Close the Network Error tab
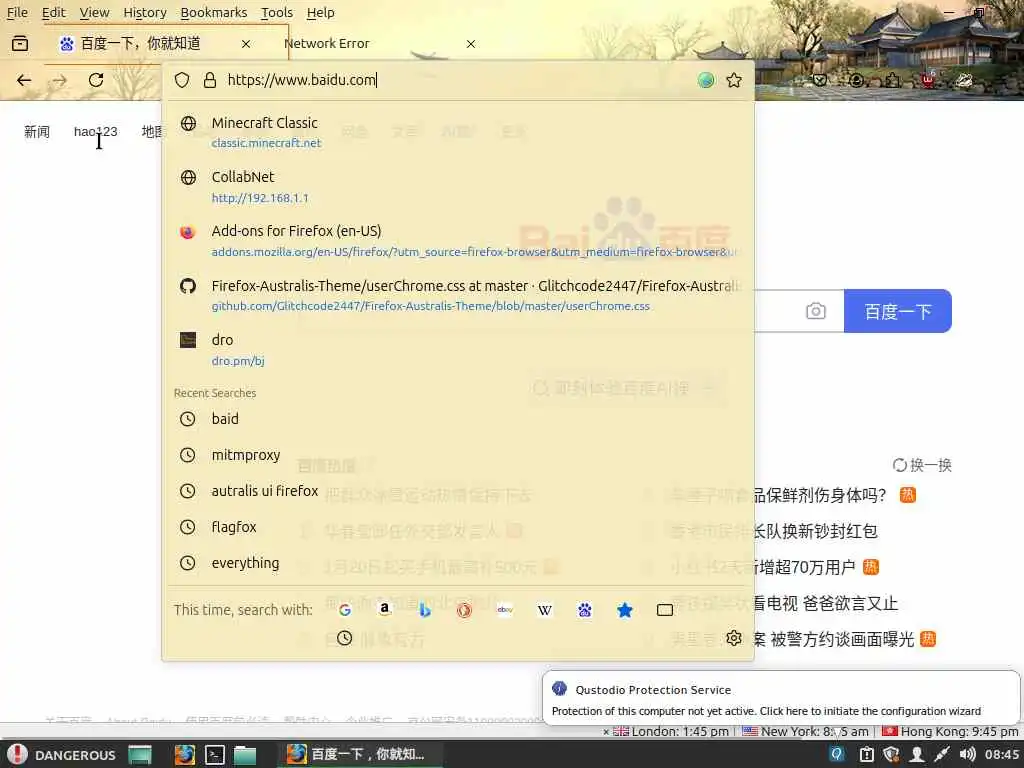The image size is (1024, 768). (x=471, y=44)
